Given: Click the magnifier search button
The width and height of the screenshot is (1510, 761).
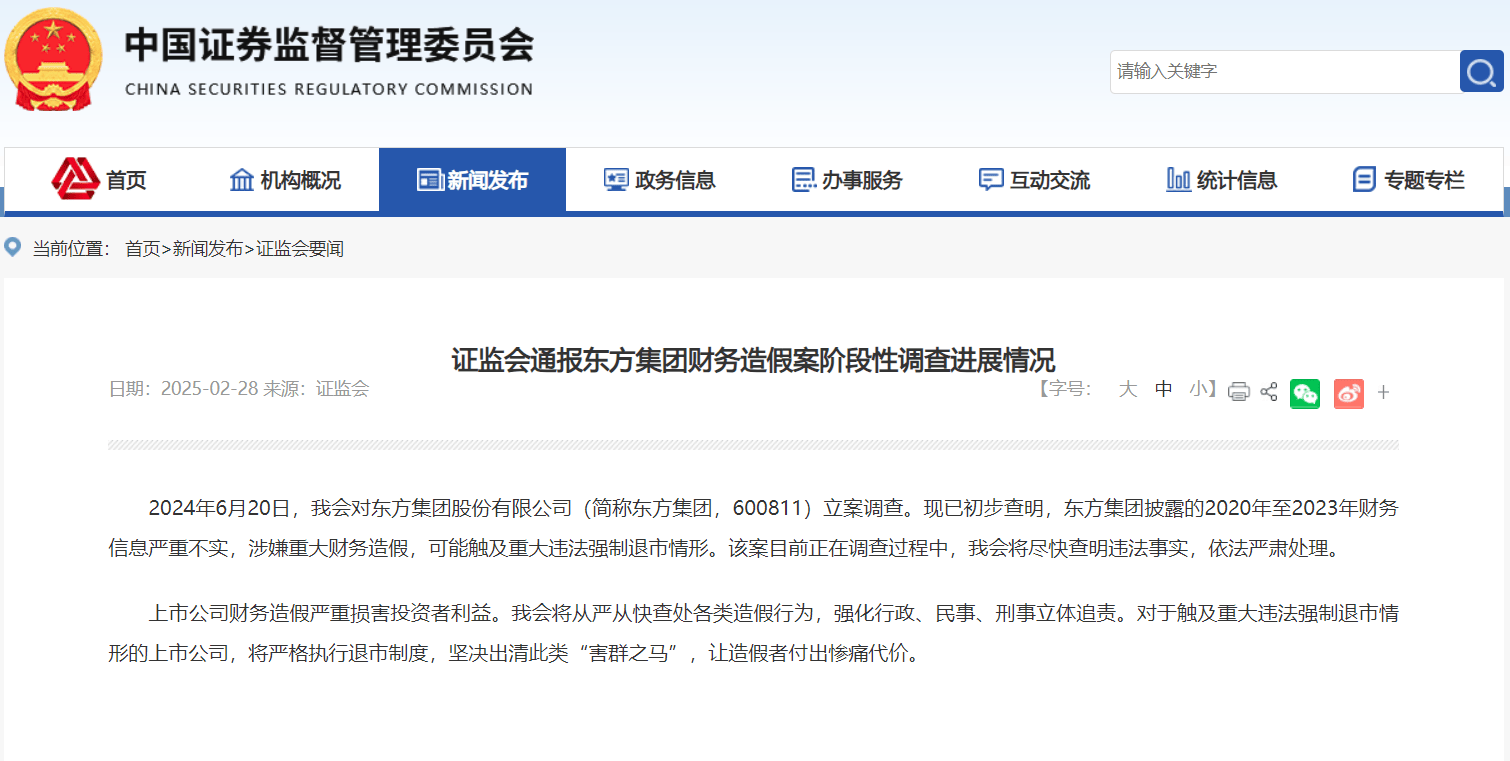Looking at the screenshot, I should 1481,71.
